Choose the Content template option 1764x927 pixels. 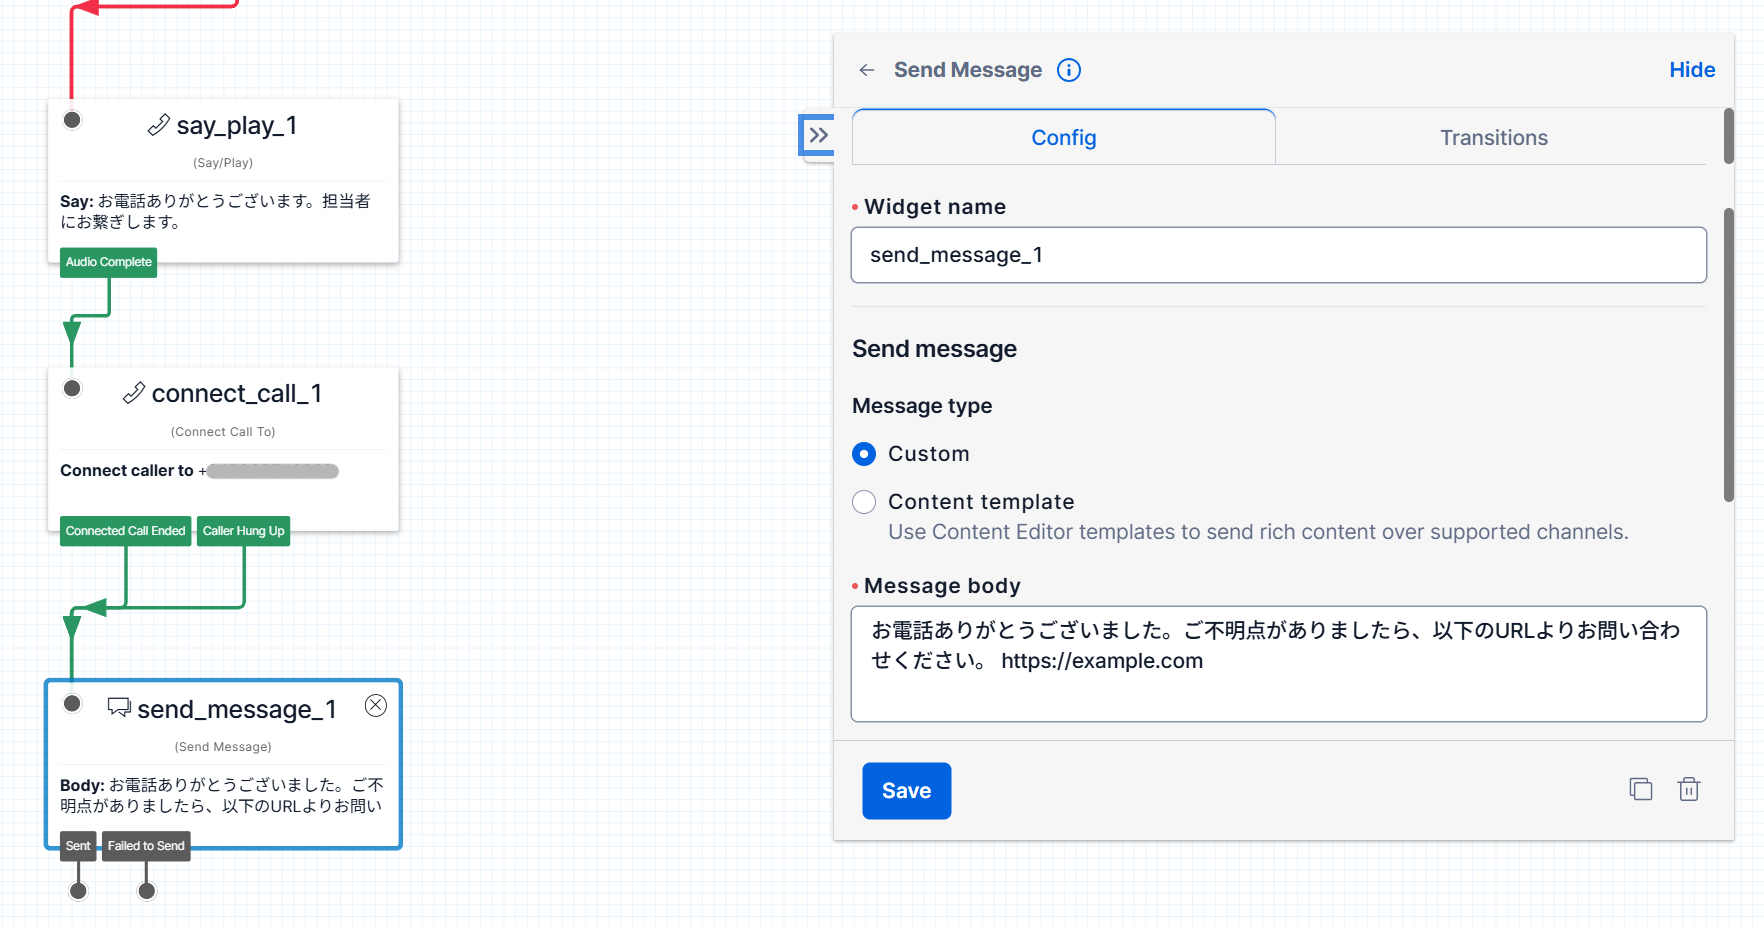tap(863, 501)
